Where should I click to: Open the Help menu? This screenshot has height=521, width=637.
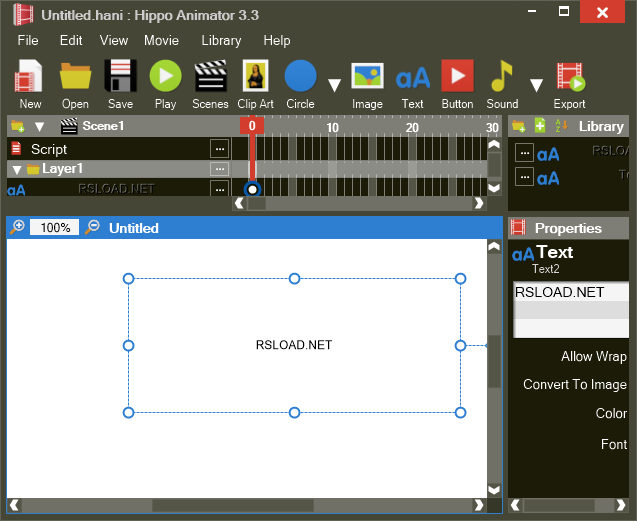277,40
